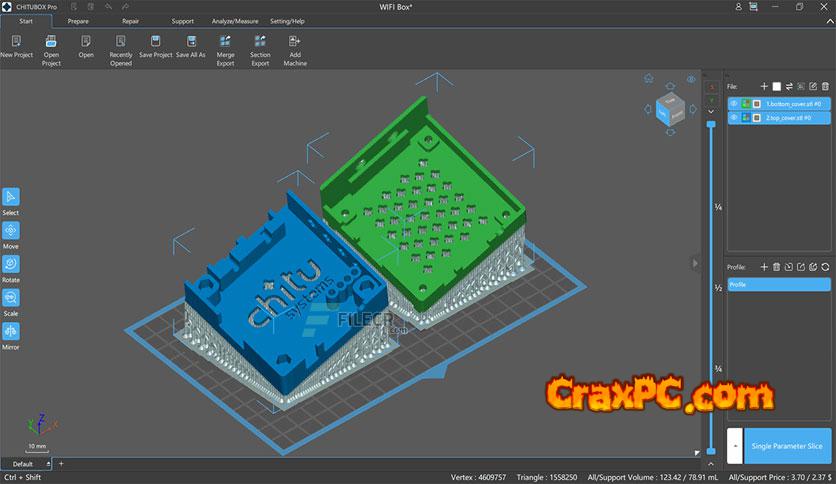The image size is (836, 484).
Task: Choose the Mirror tool
Action: pyautogui.click(x=11, y=331)
